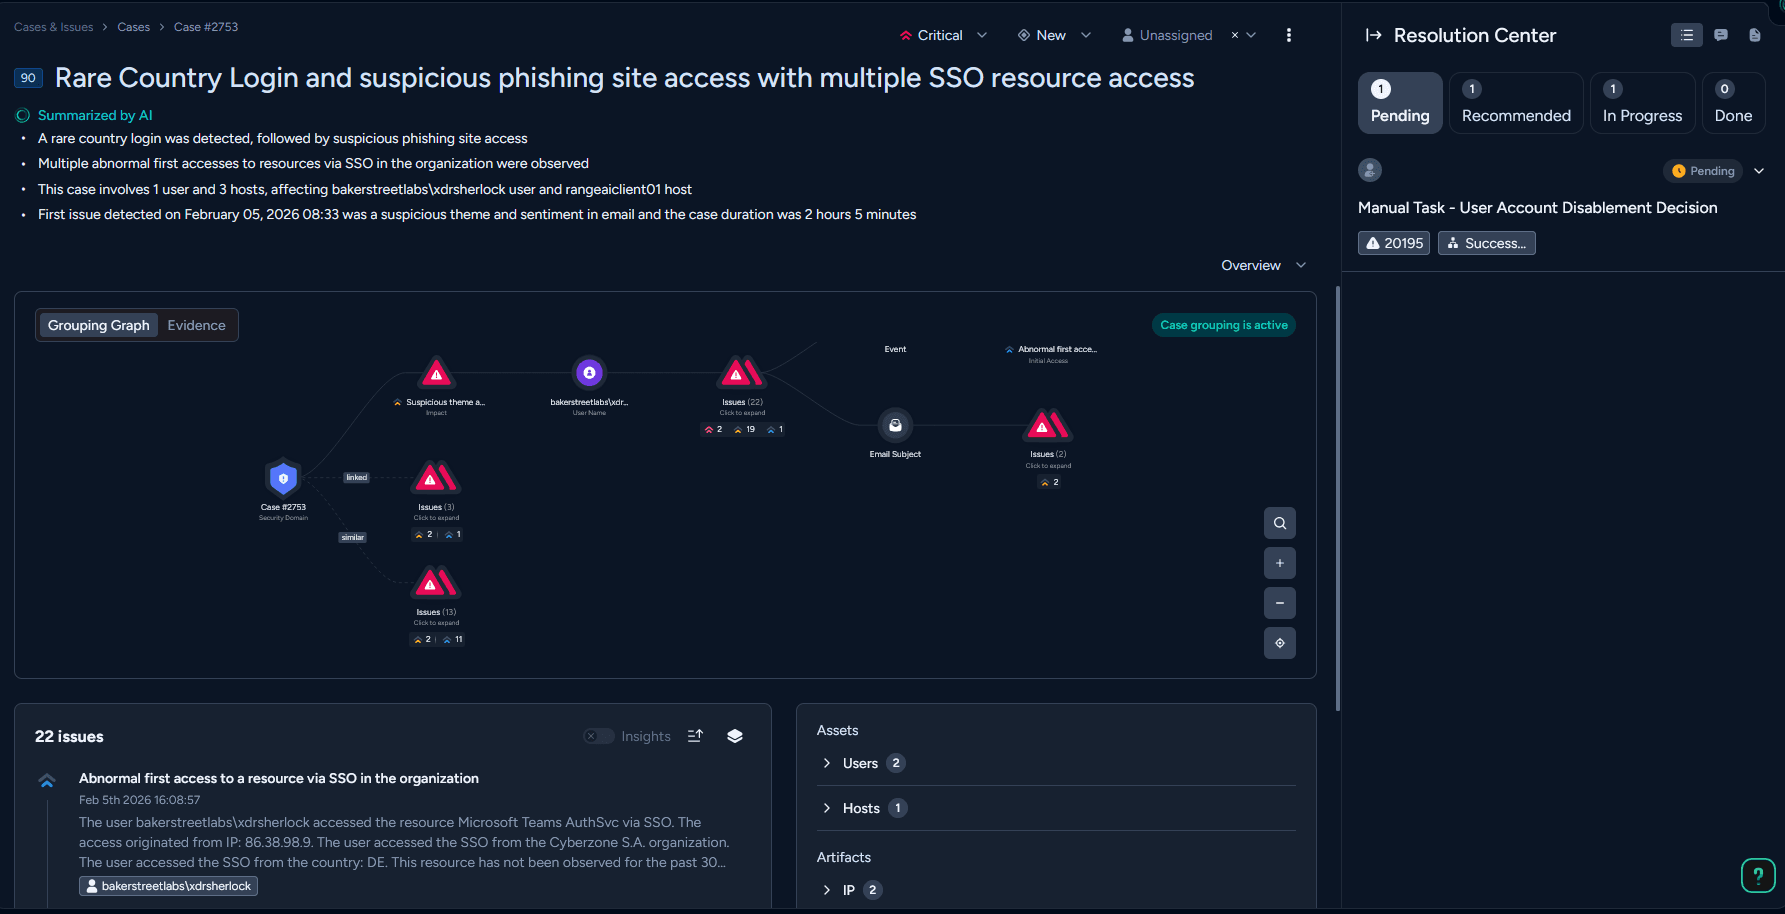1785x914 pixels.
Task: Zoom out the grouping graph
Action: 1280,603
